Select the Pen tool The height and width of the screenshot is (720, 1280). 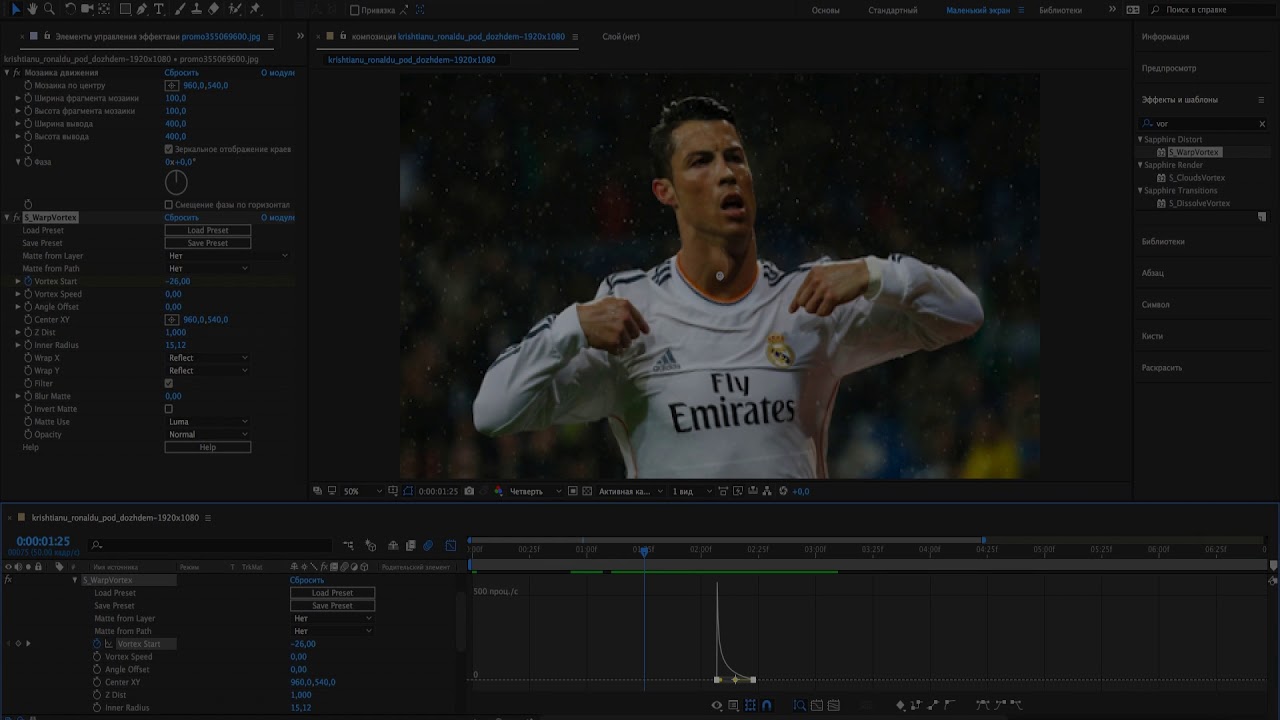(x=142, y=9)
